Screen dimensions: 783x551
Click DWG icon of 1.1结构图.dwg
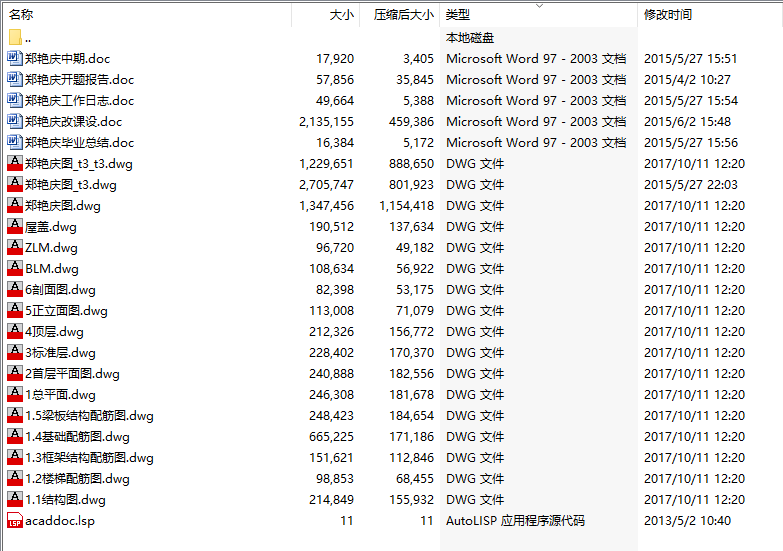point(15,499)
